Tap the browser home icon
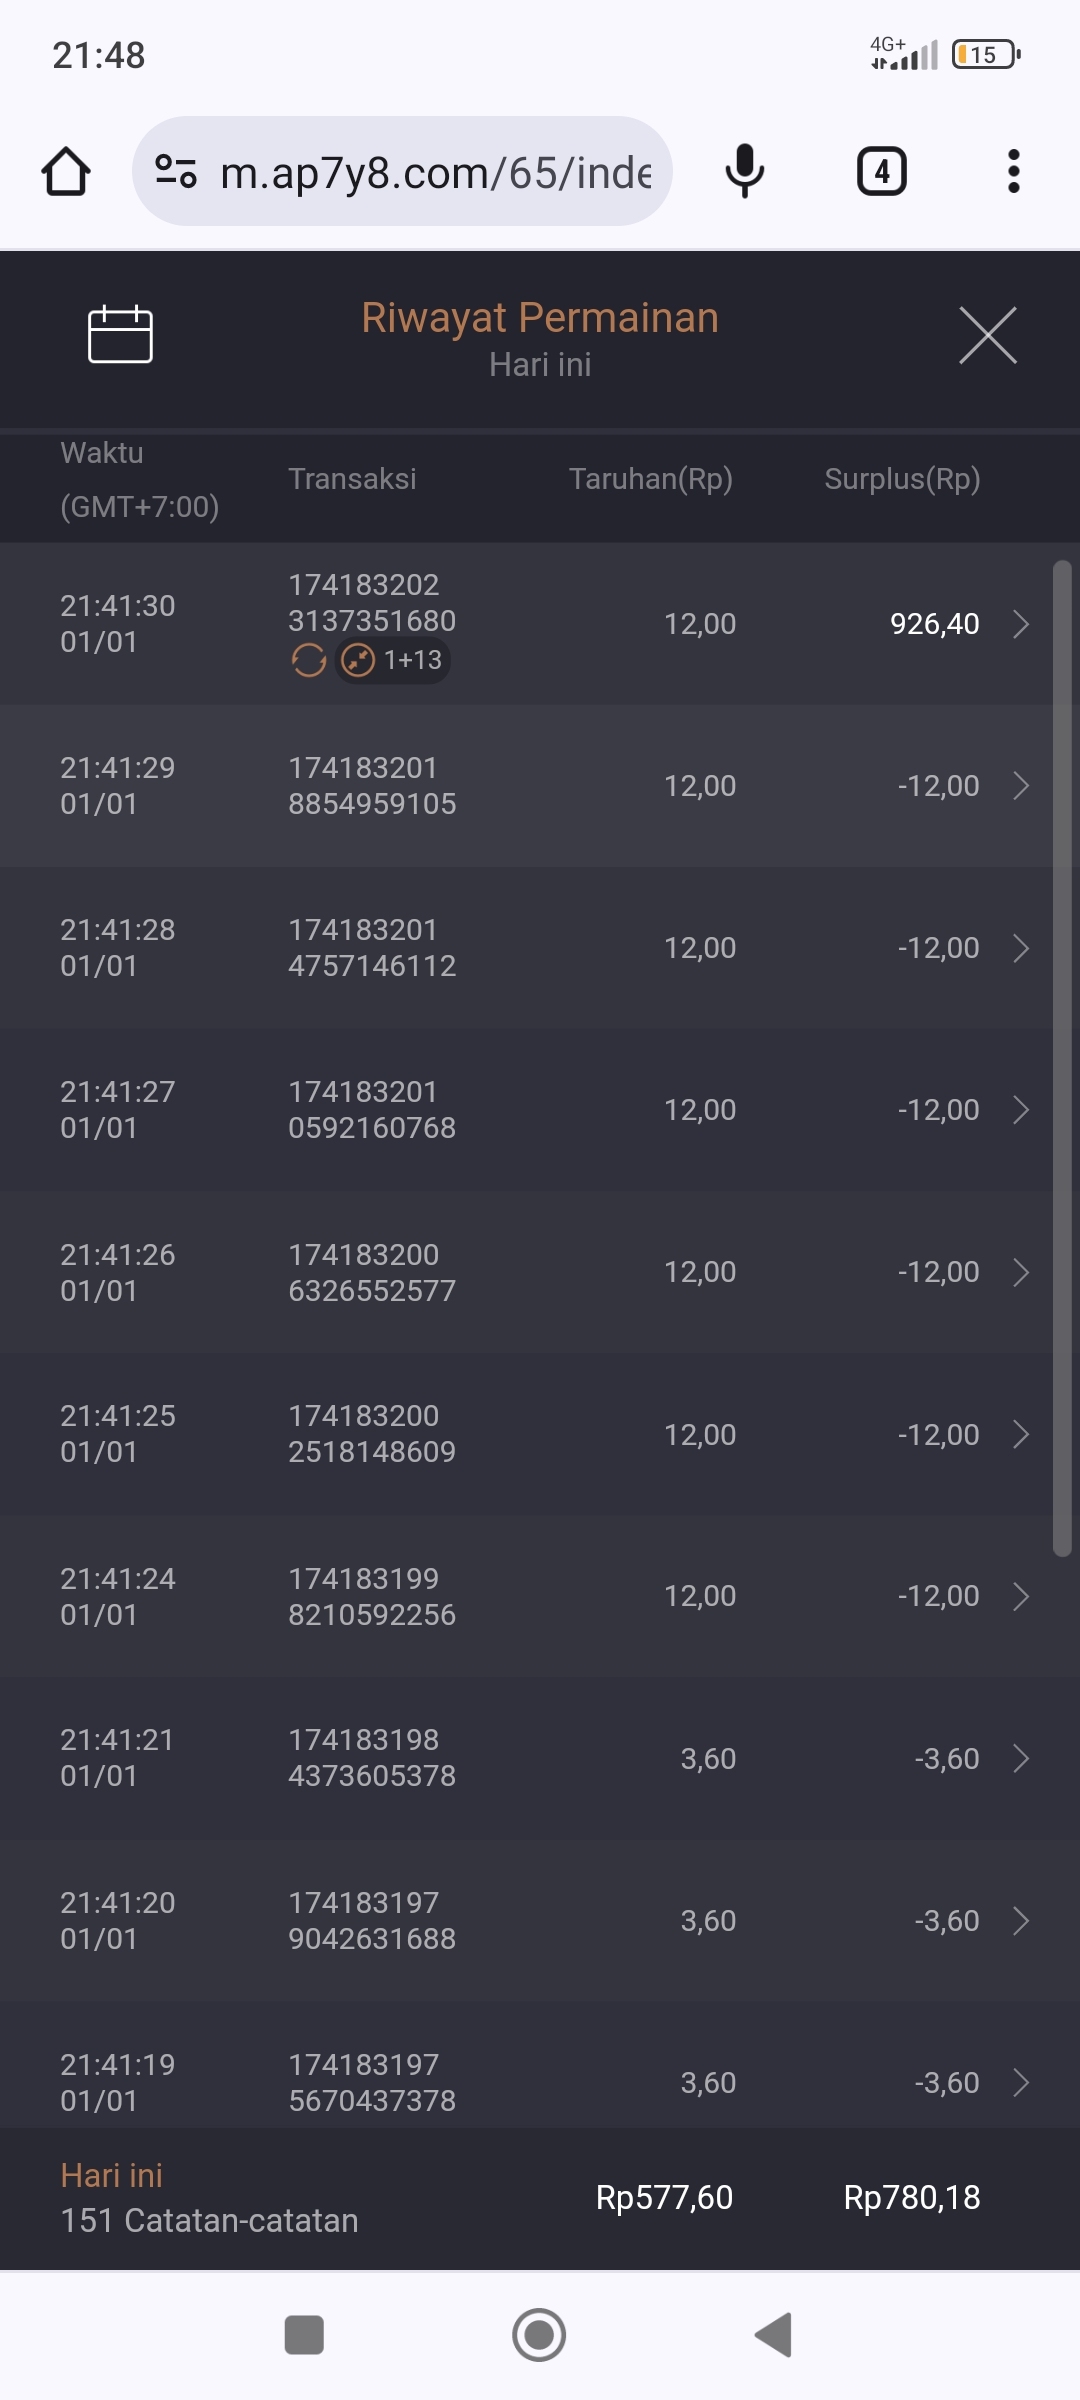Image resolution: width=1080 pixels, height=2400 pixels. pos(66,172)
